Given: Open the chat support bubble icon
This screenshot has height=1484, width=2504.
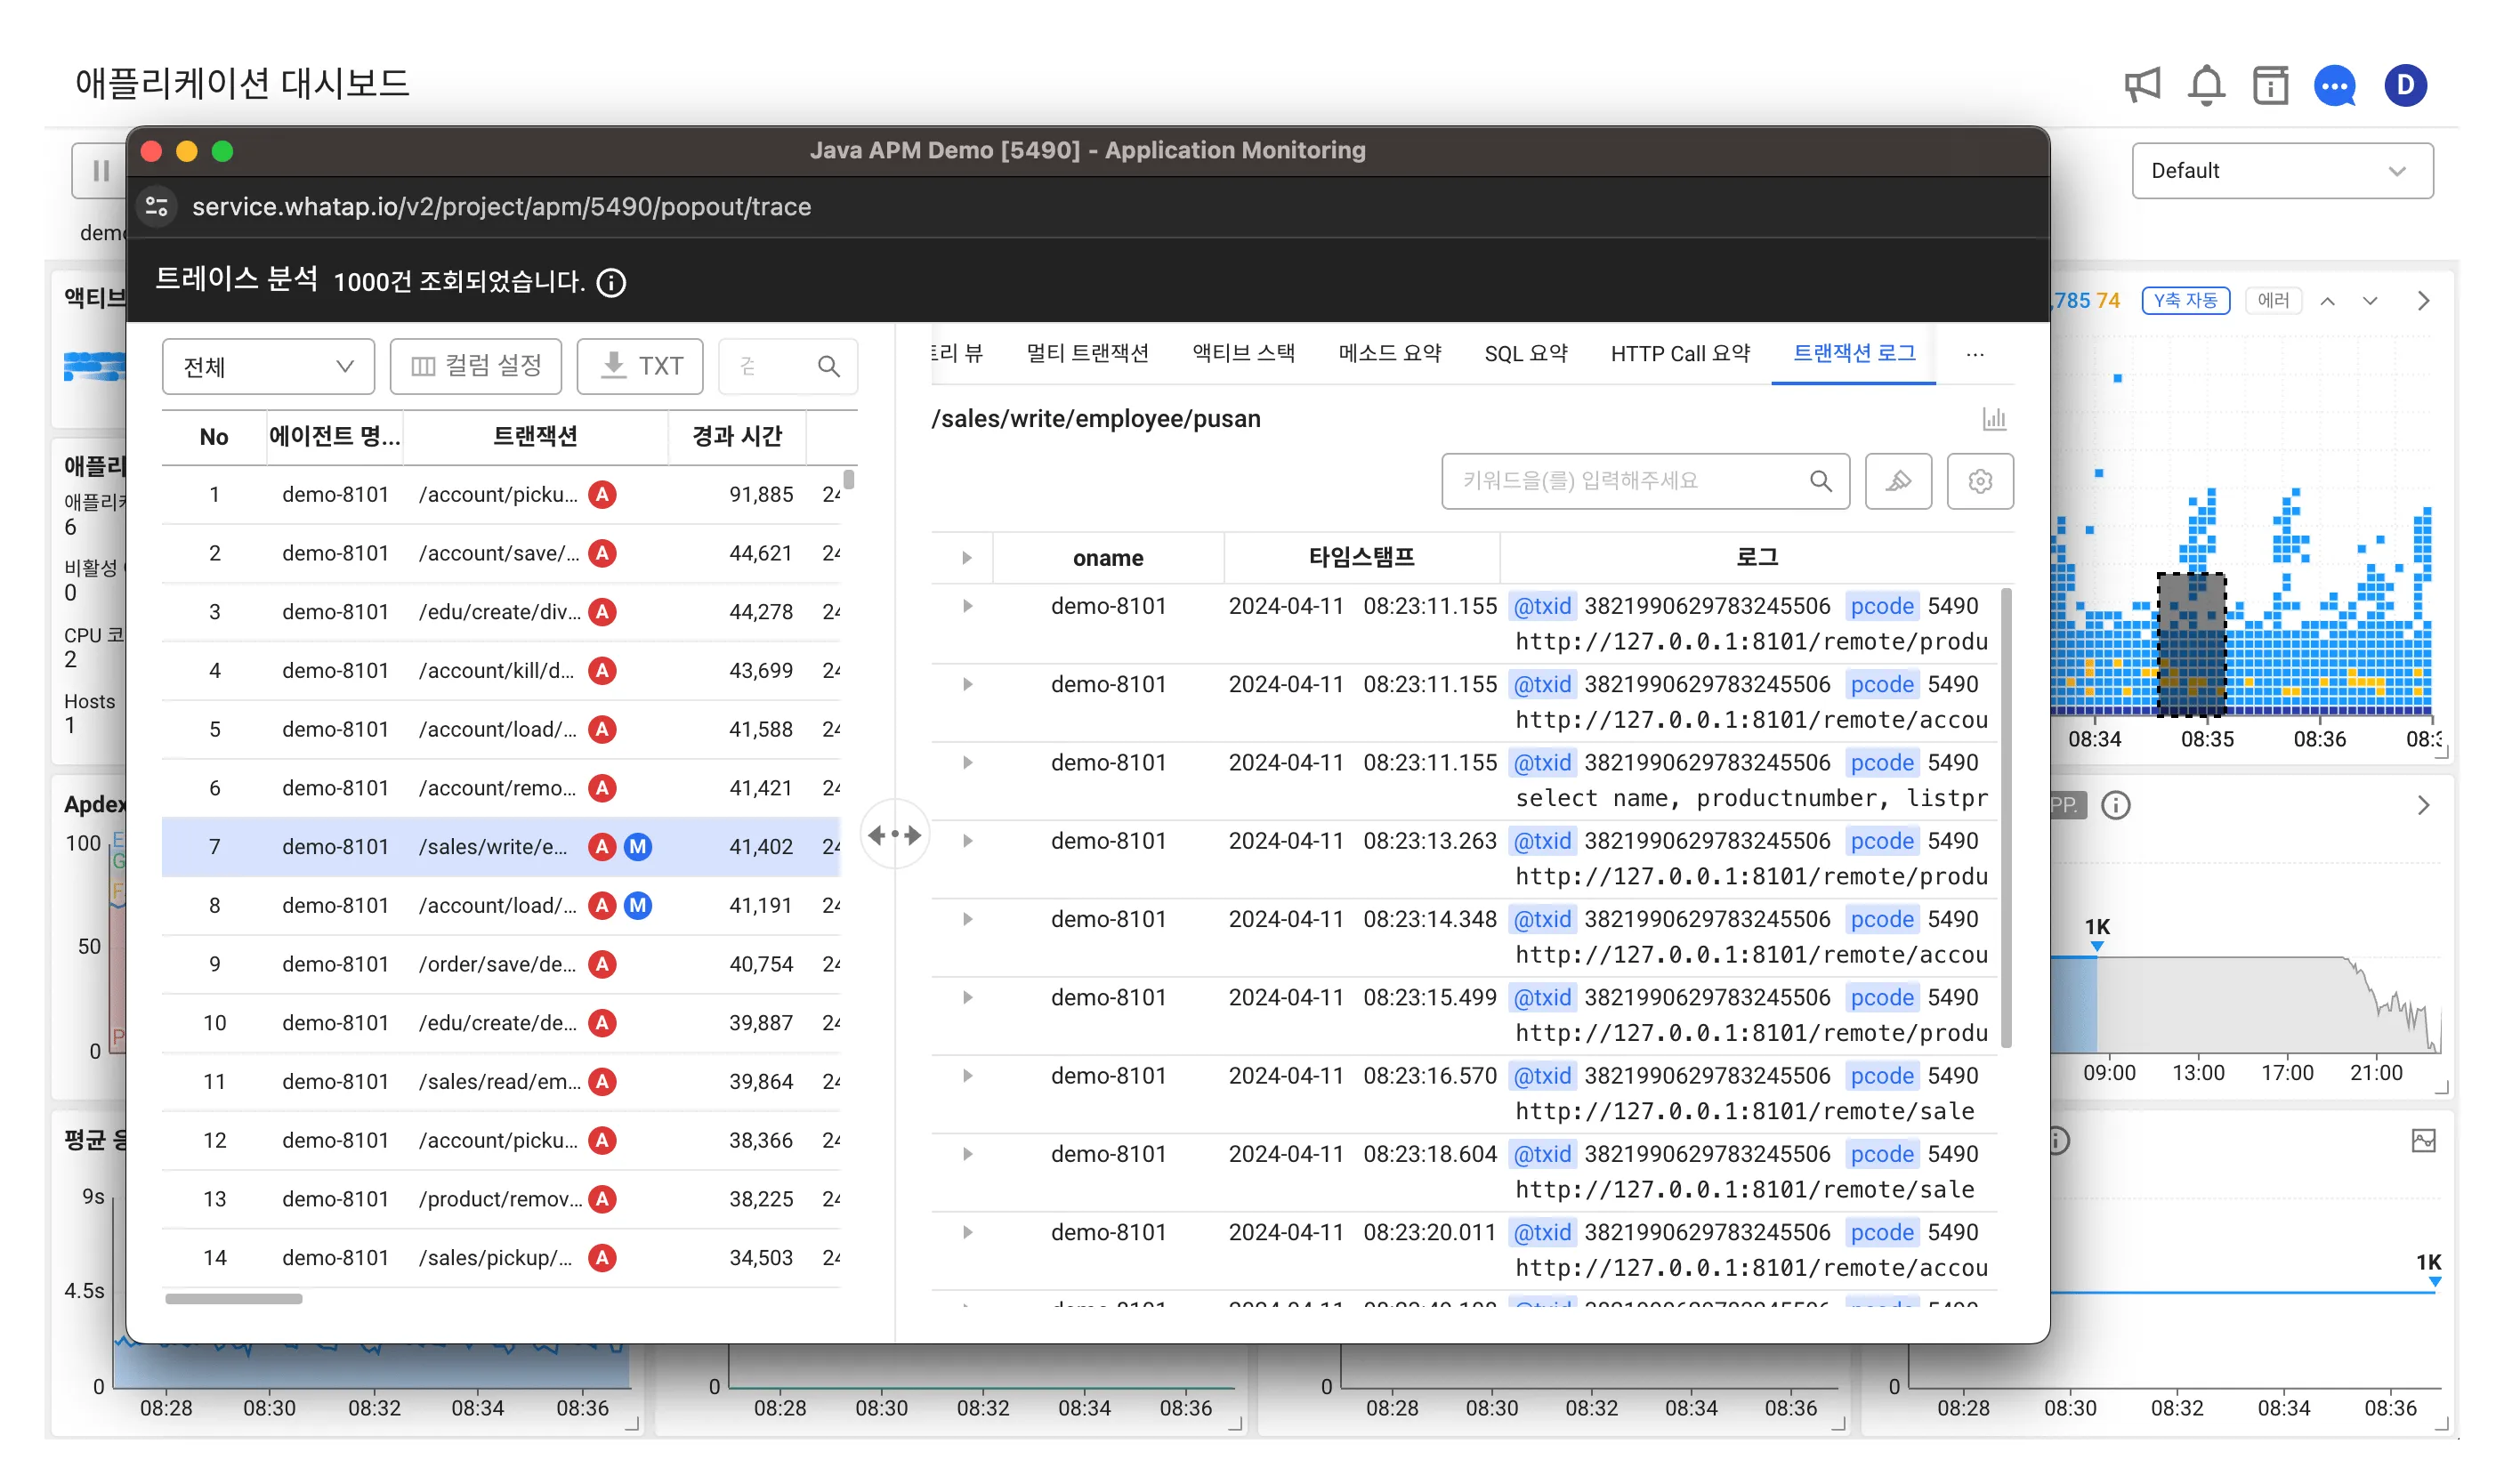Looking at the screenshot, I should coord(2334,85).
